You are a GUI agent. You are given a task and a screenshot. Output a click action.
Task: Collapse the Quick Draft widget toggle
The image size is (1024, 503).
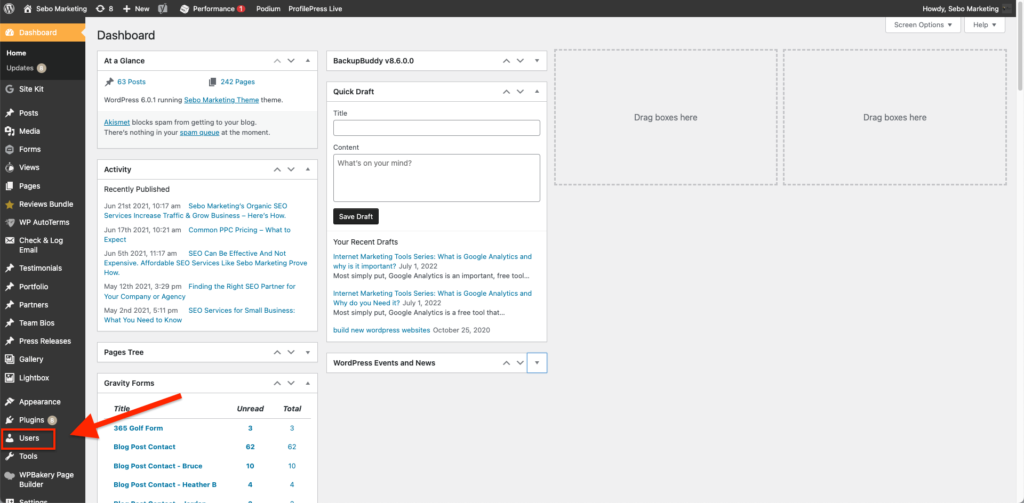click(537, 91)
